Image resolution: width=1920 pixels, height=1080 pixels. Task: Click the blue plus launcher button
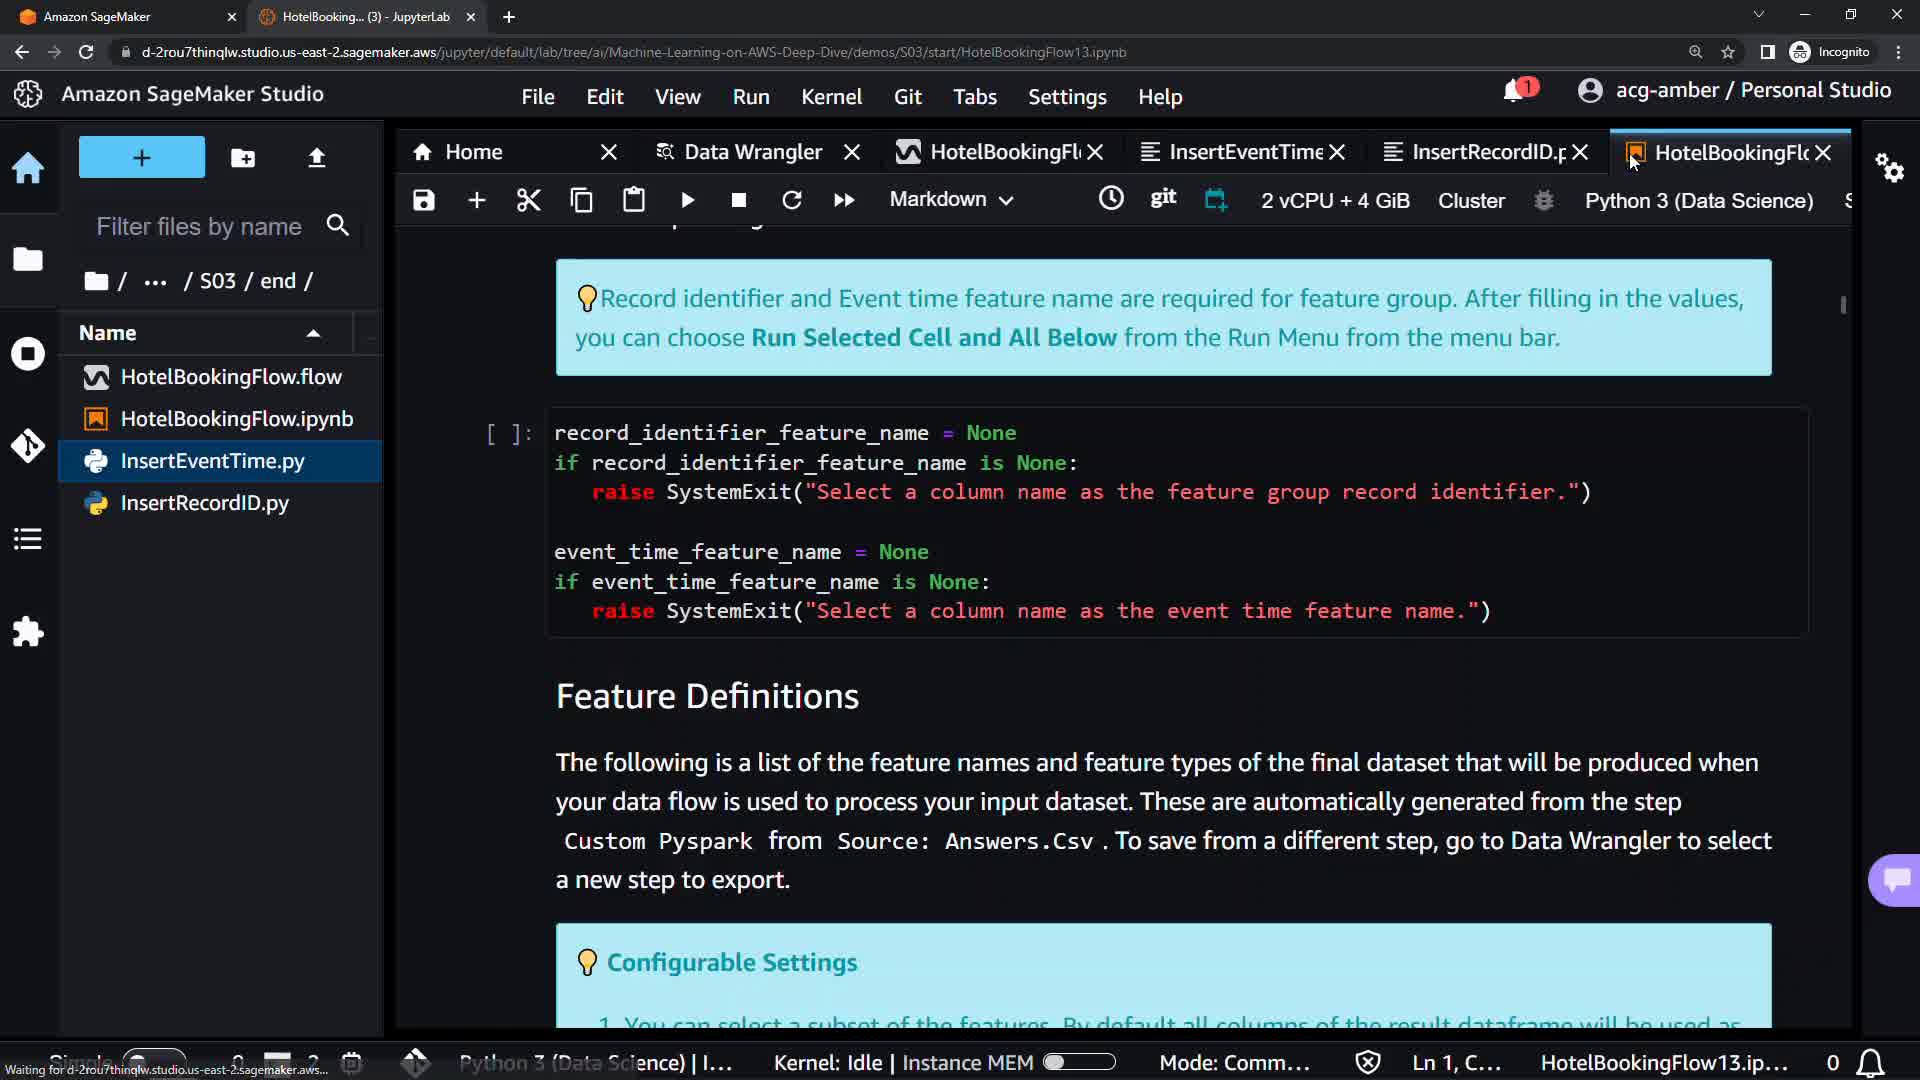pos(141,158)
